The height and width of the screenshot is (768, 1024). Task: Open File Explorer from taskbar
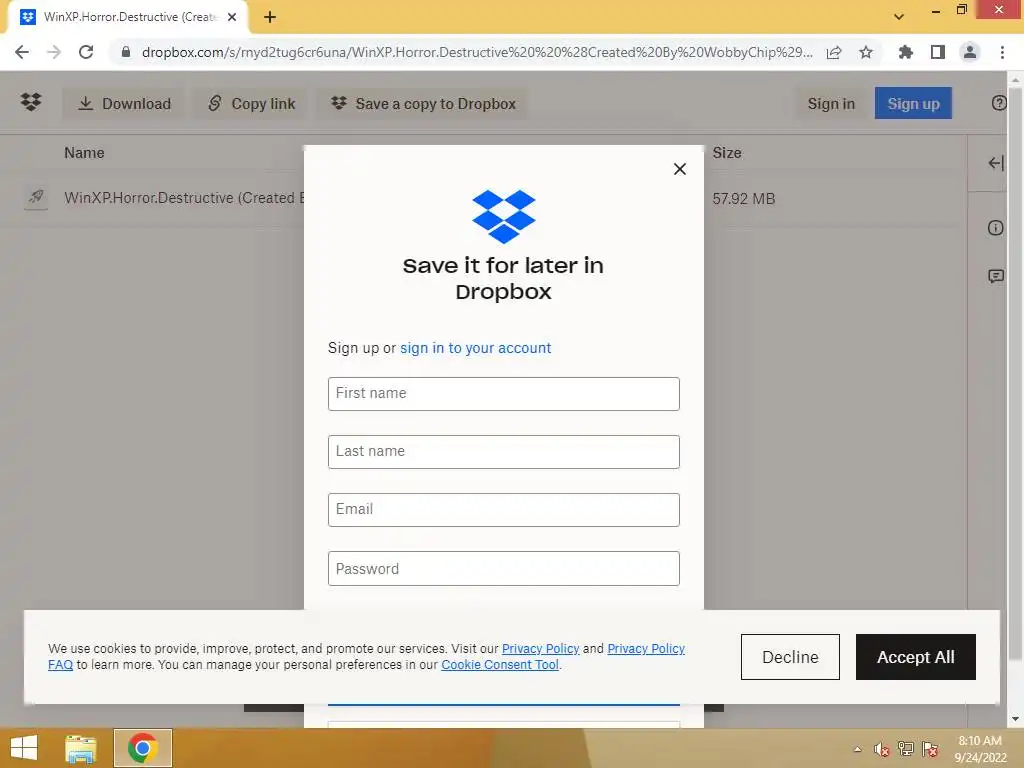81,748
